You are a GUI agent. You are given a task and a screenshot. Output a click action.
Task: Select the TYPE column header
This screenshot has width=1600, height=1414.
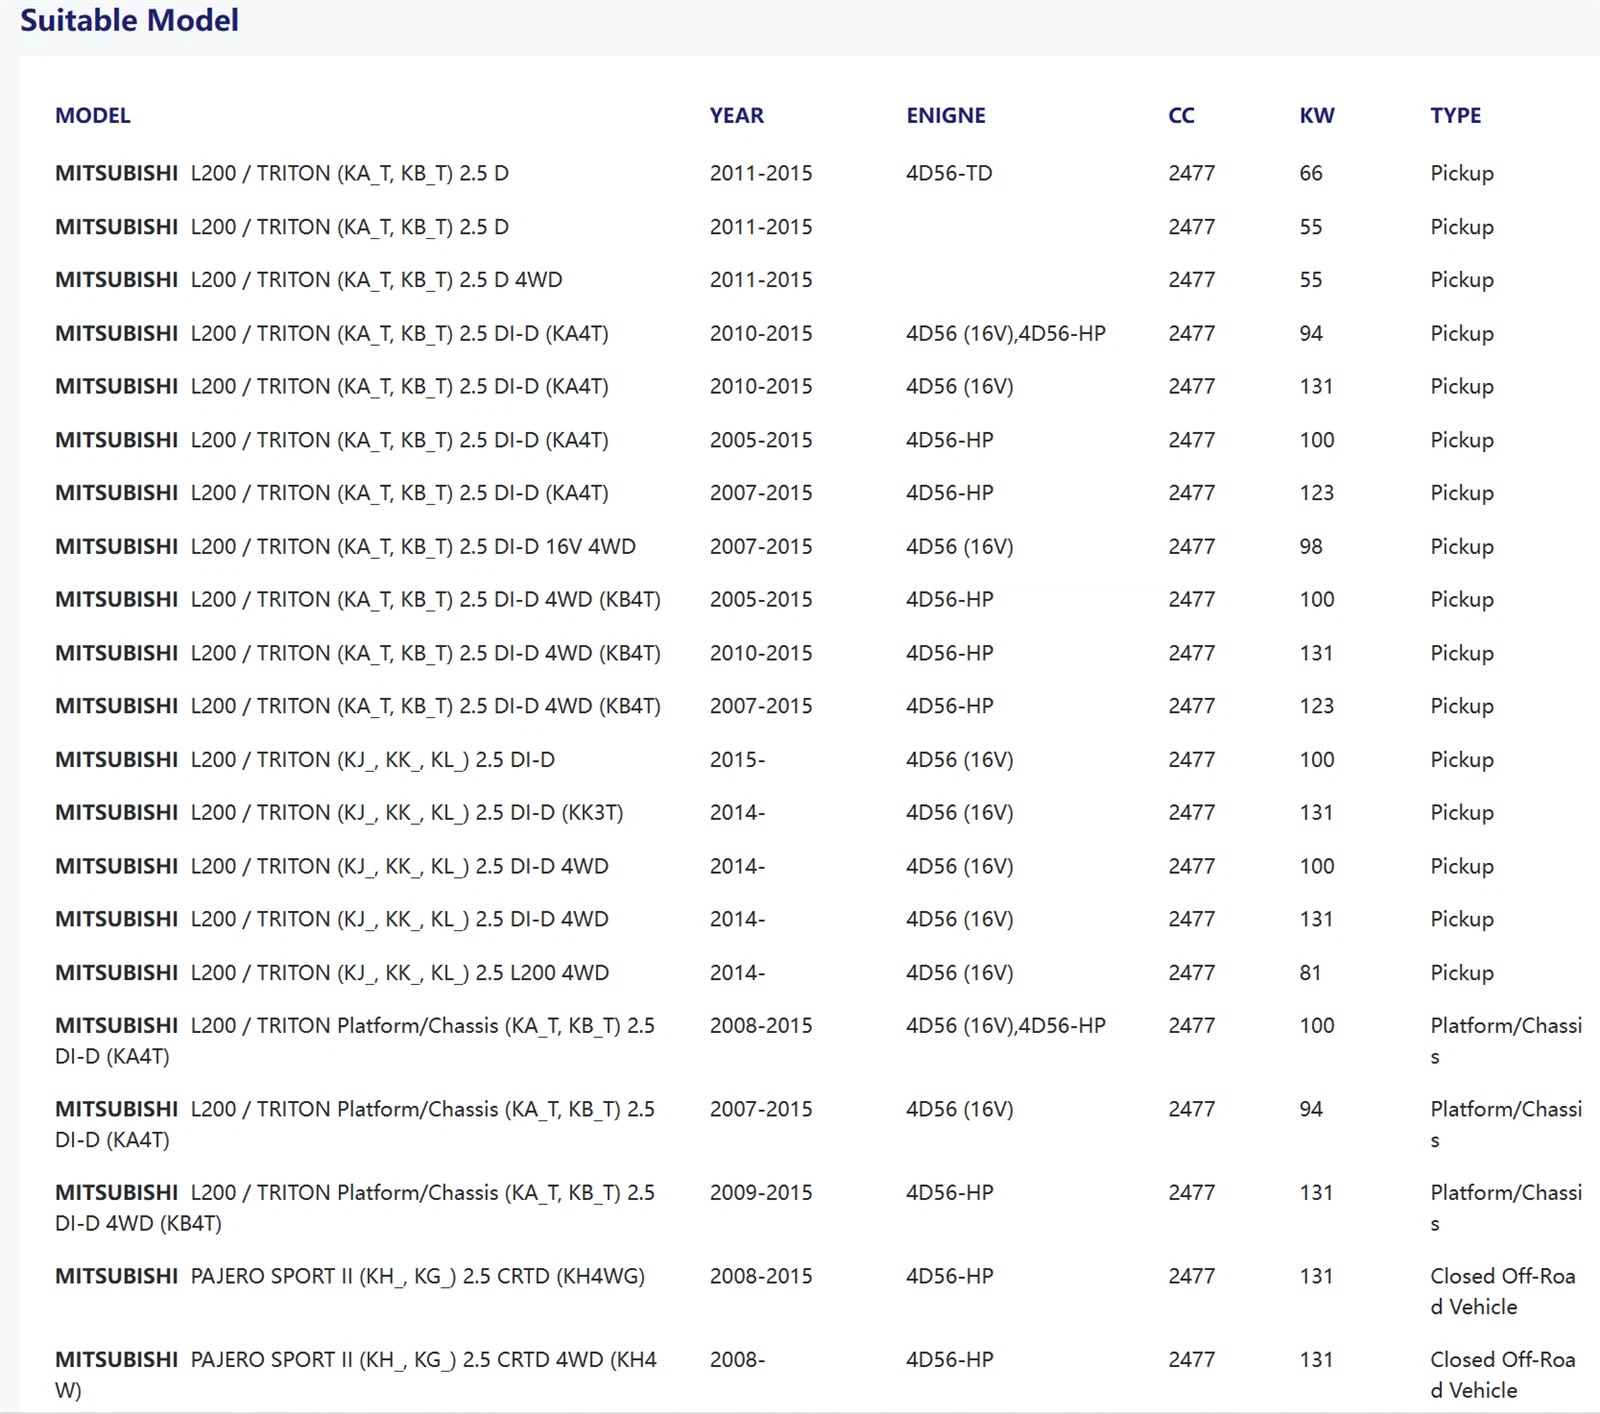[1456, 115]
